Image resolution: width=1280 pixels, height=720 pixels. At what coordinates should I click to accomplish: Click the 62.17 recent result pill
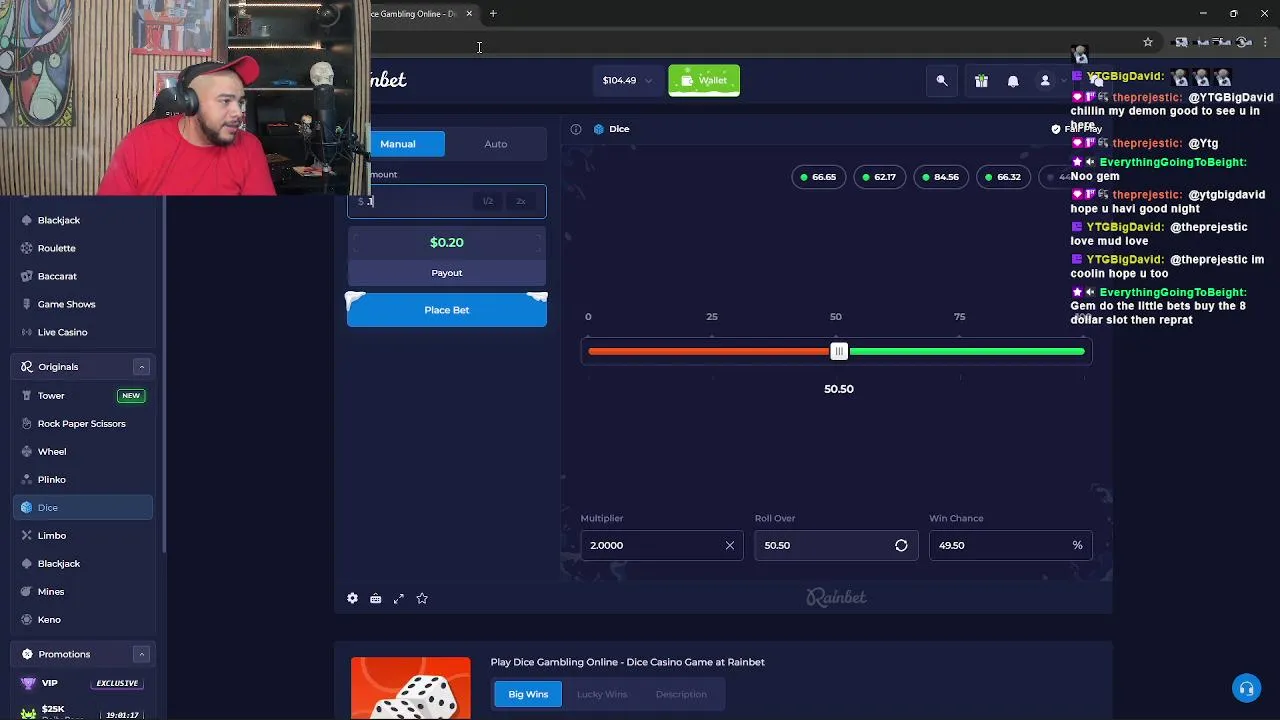pyautogui.click(x=880, y=177)
